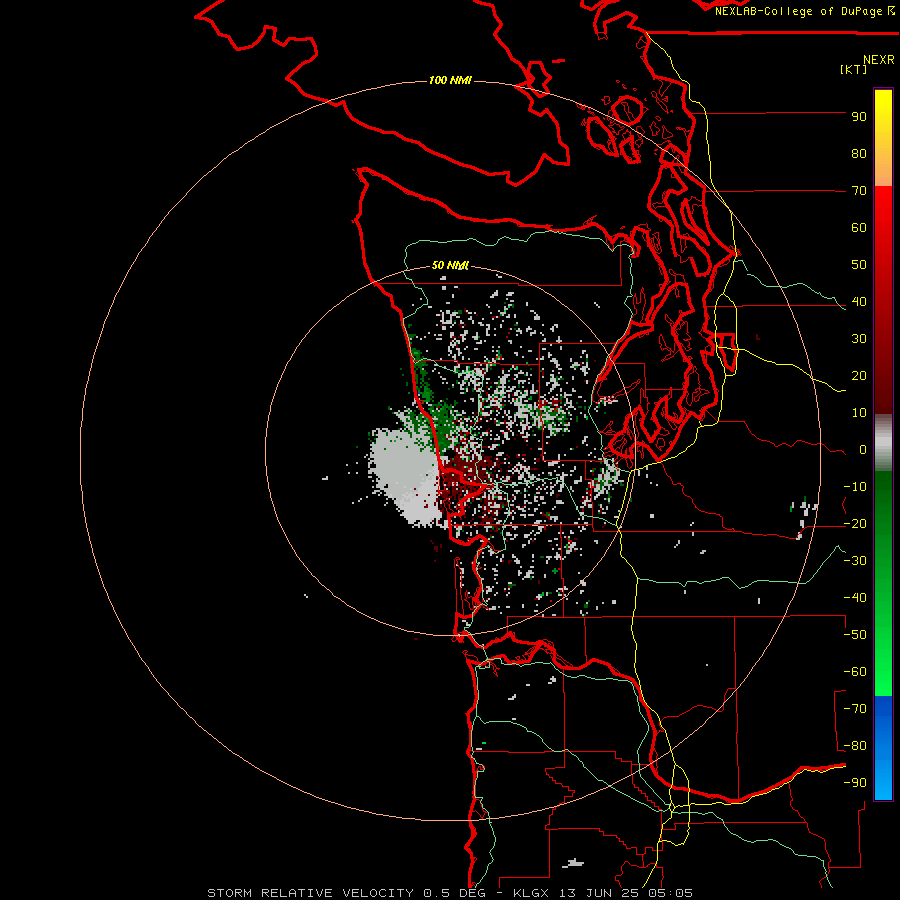Click the 0.5 DEG elevation text in caption

(454, 893)
